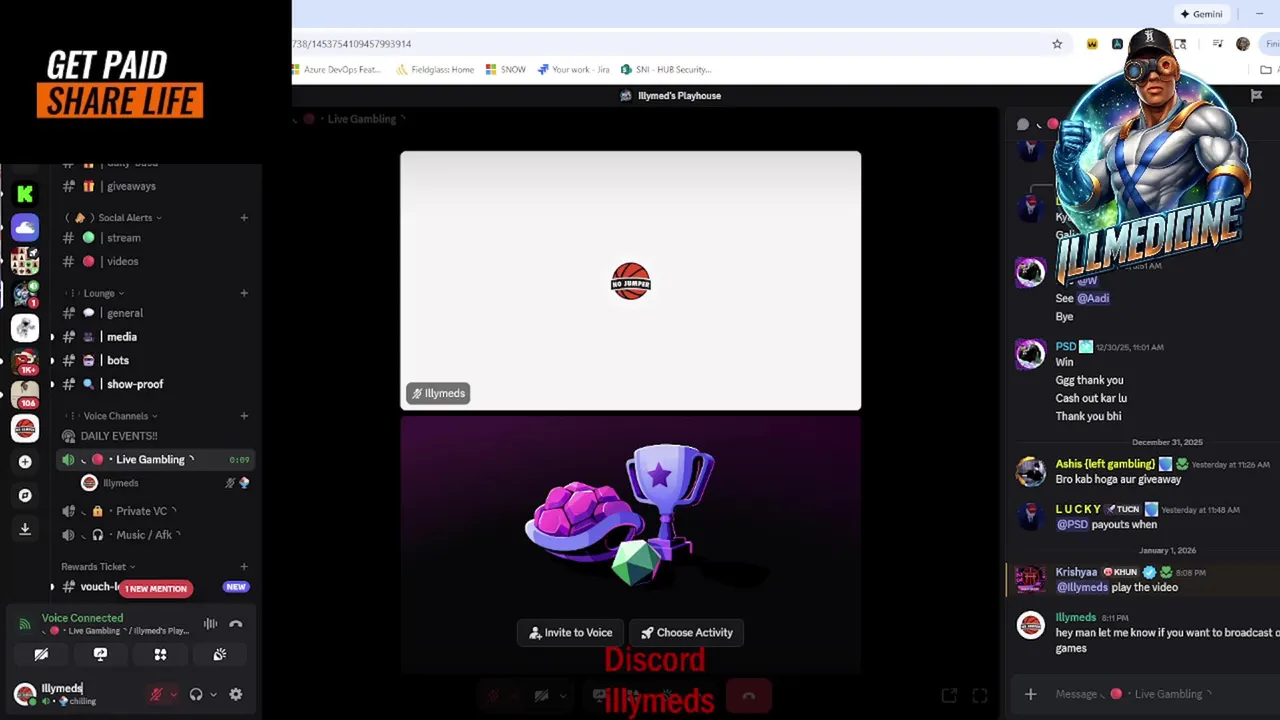This screenshot has height=720, width=1280.
Task: Select Live Gambling voice channel
Action: [155, 460]
